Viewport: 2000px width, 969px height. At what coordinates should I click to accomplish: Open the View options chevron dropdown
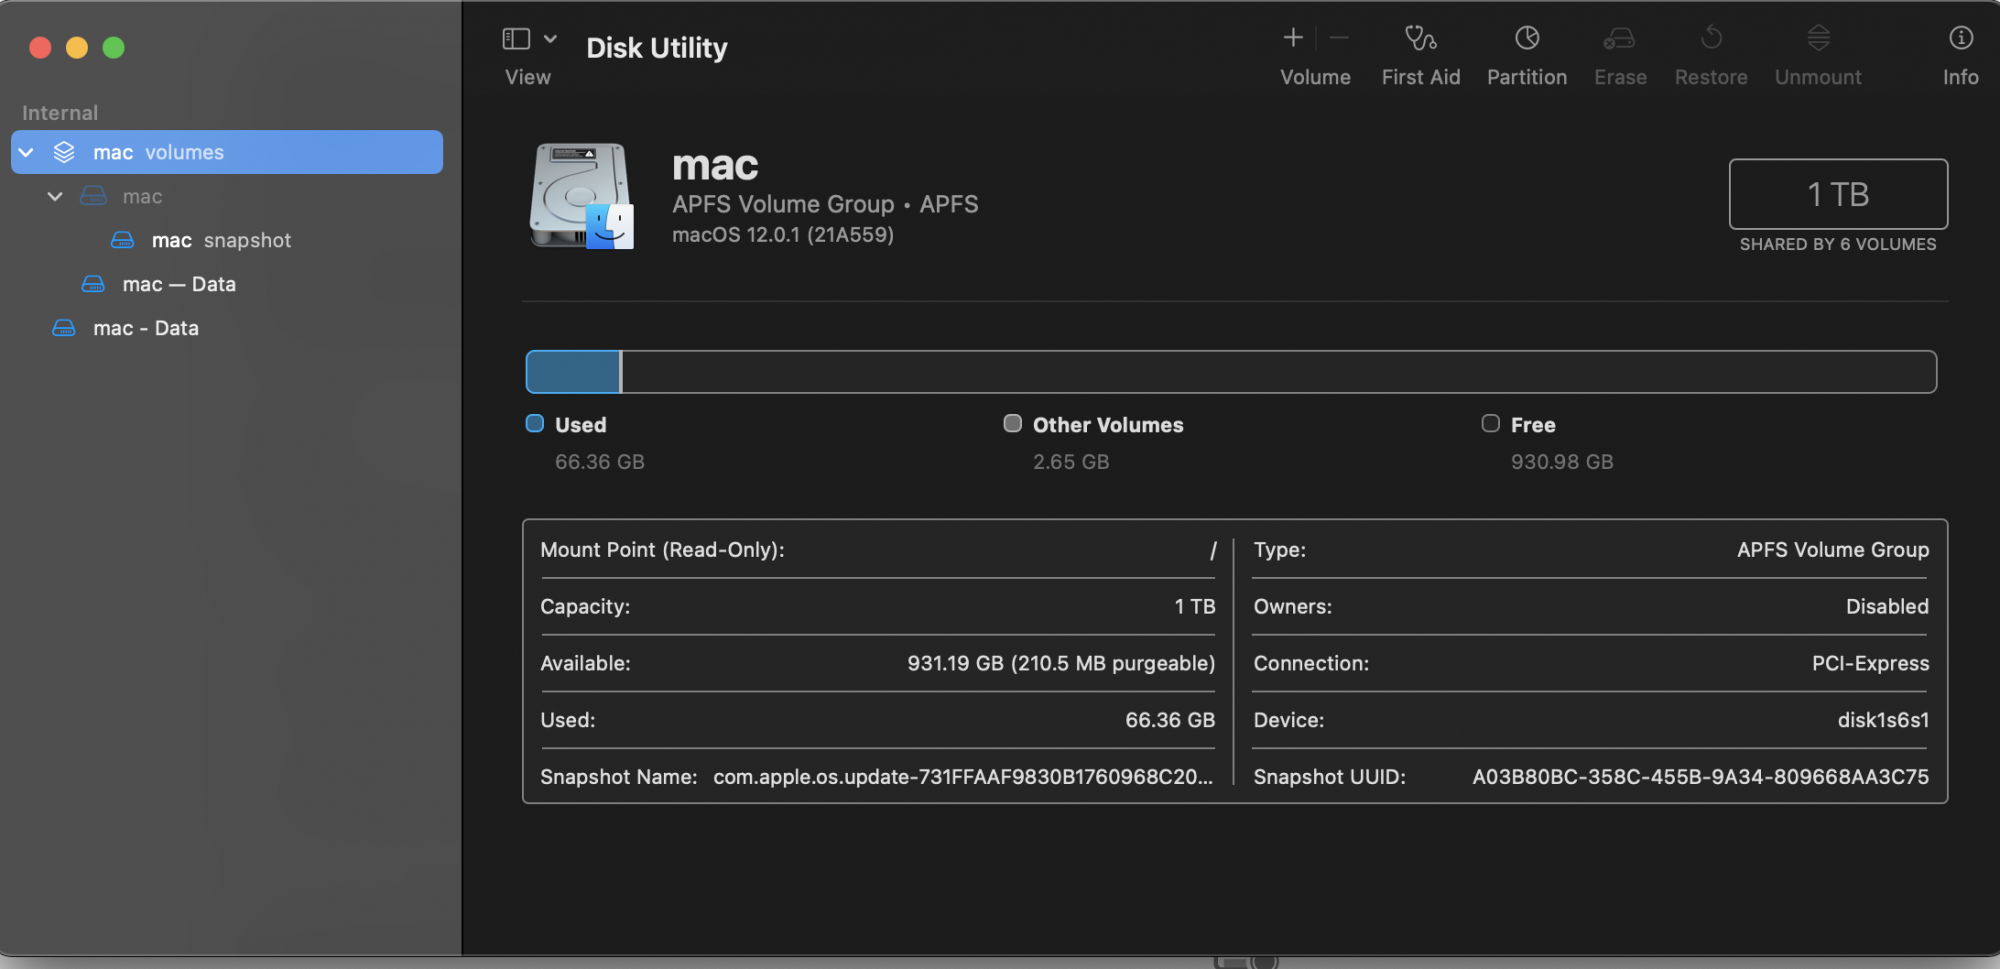point(550,39)
